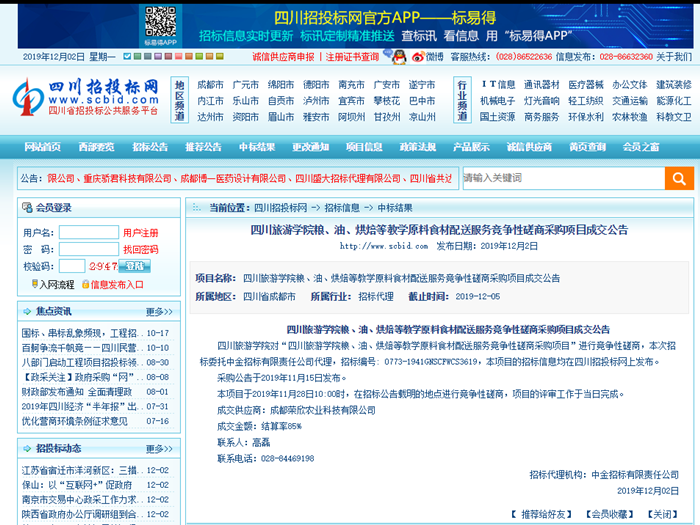Click the 会员收藏 link
This screenshot has height=525, width=700.
(x=609, y=515)
